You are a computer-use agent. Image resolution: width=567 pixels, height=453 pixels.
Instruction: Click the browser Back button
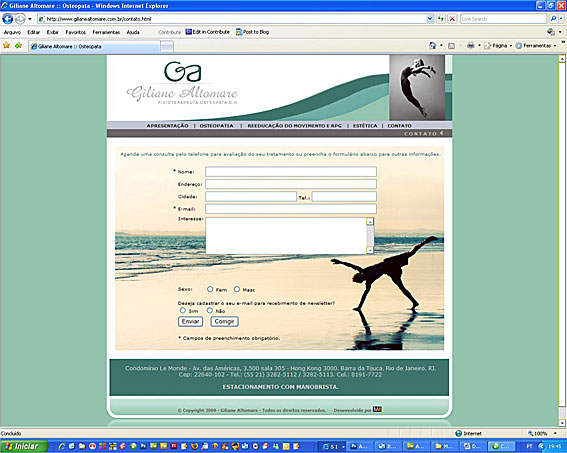(8, 18)
